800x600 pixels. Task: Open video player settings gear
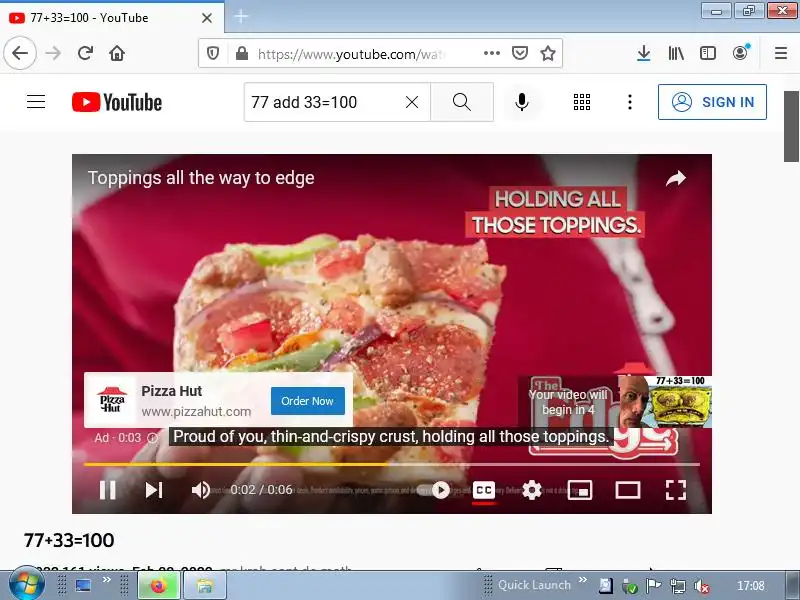(x=532, y=490)
